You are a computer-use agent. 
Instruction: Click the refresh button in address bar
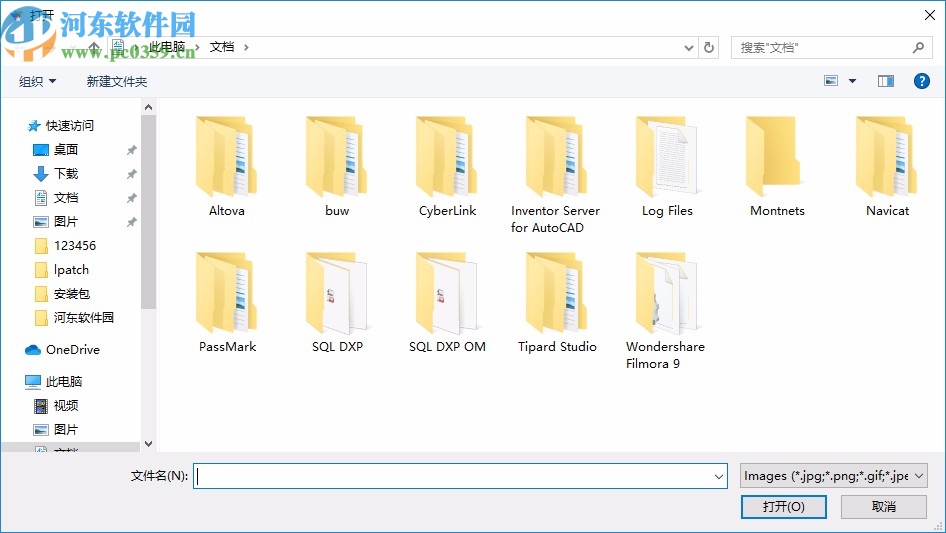[x=709, y=47]
